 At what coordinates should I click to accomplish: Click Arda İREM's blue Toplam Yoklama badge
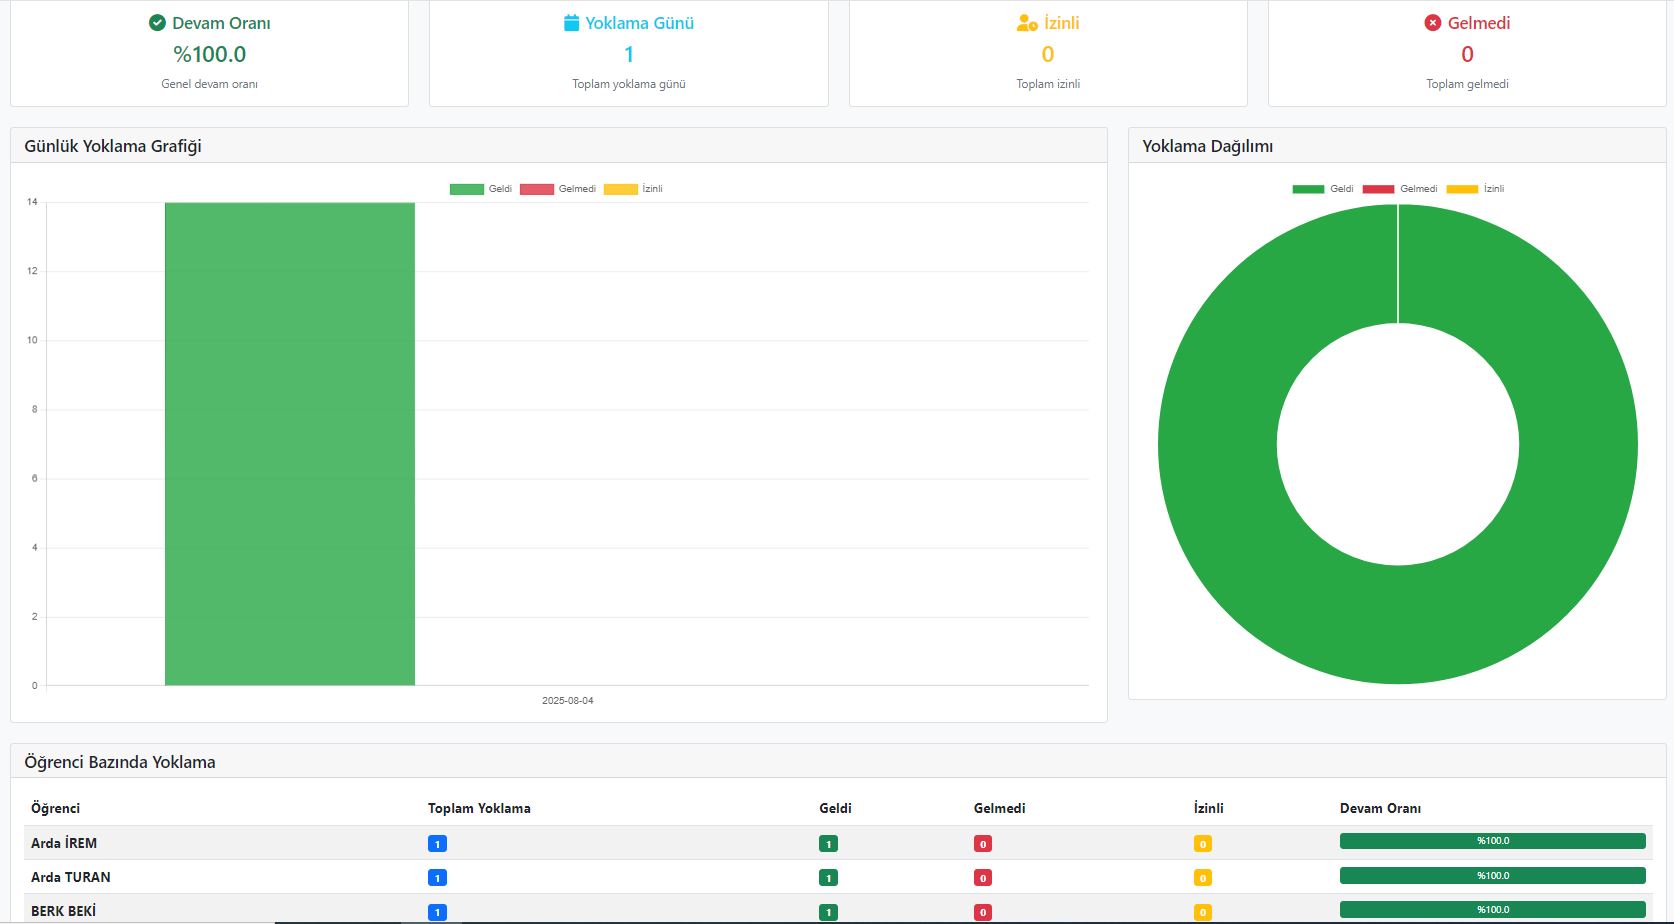click(x=437, y=844)
